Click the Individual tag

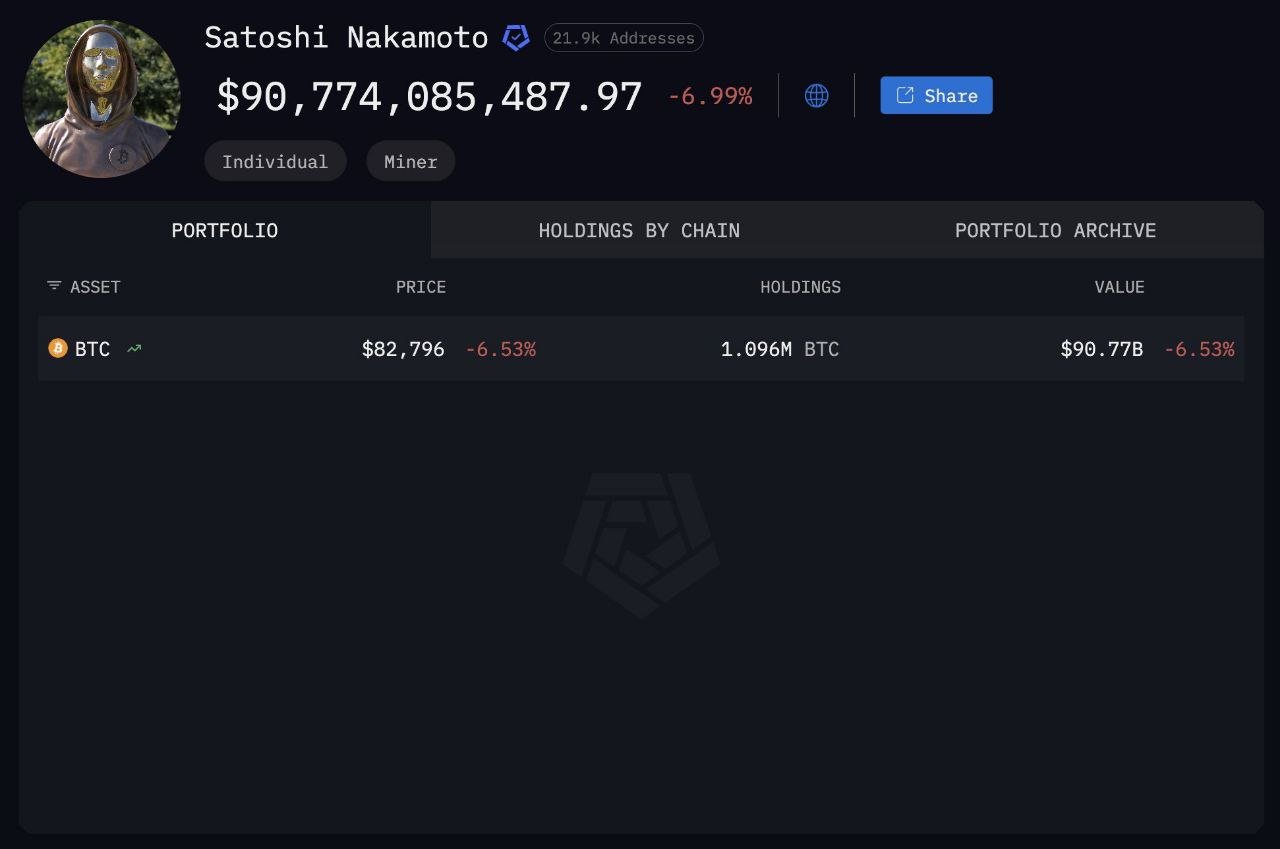pos(275,161)
